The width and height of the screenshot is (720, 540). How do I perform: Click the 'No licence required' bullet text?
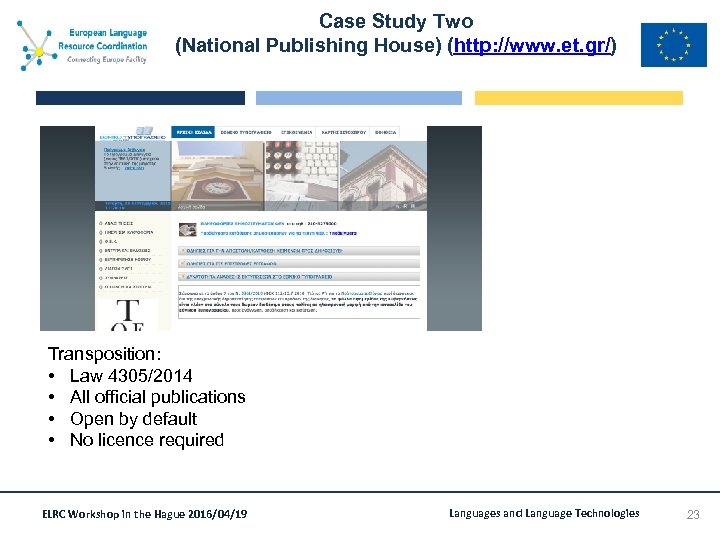click(146, 440)
